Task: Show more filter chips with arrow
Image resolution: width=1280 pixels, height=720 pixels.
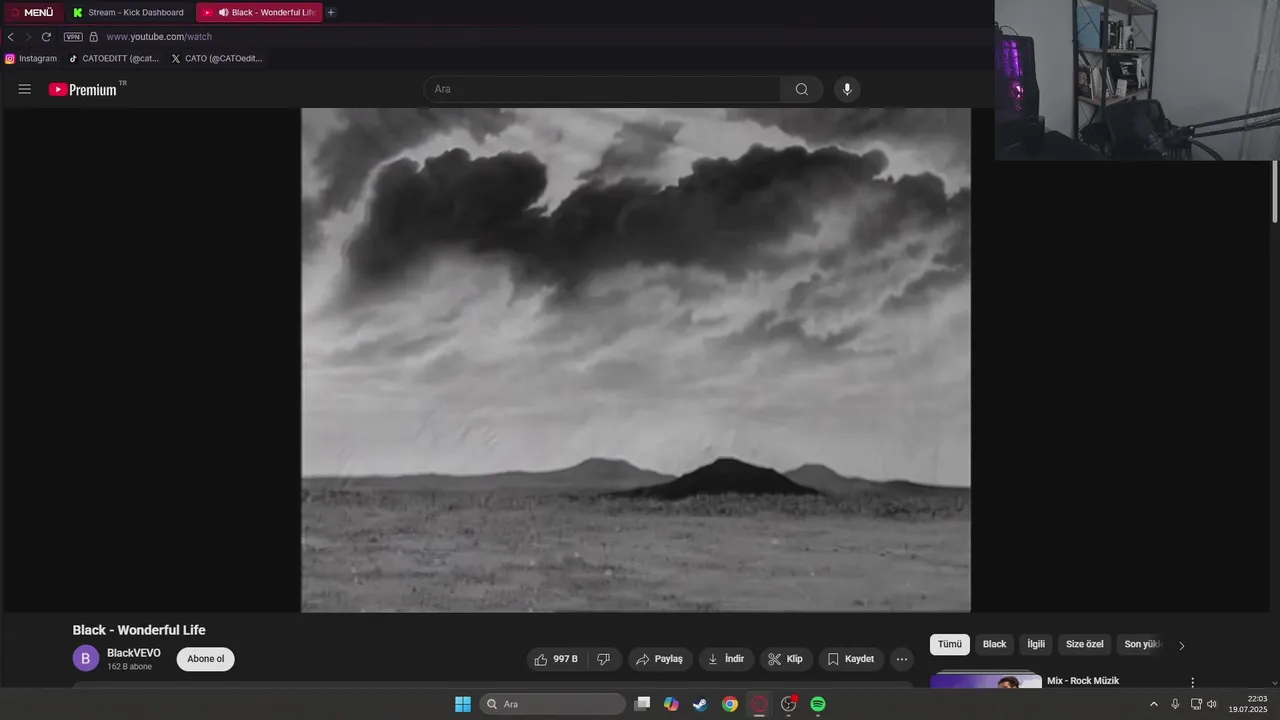Action: 1181,645
